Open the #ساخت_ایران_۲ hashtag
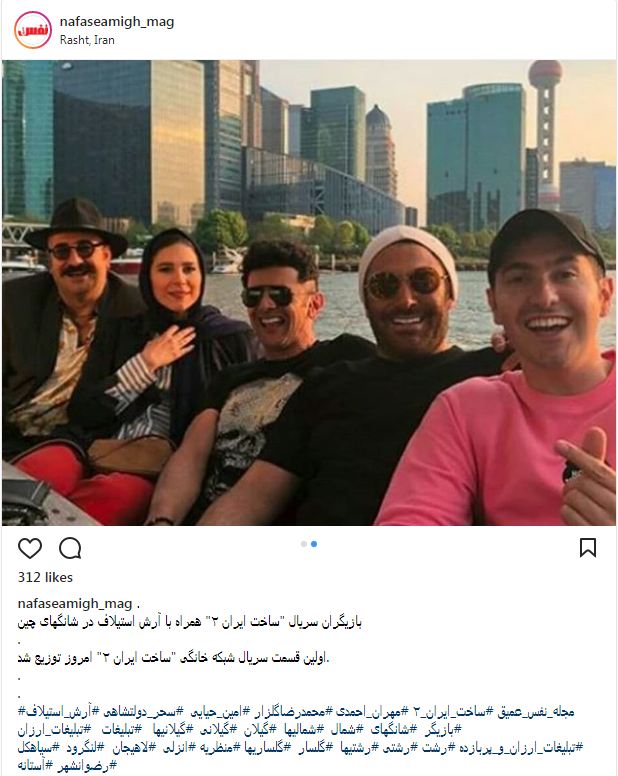Viewport: 618px width, 776px height. point(450,712)
